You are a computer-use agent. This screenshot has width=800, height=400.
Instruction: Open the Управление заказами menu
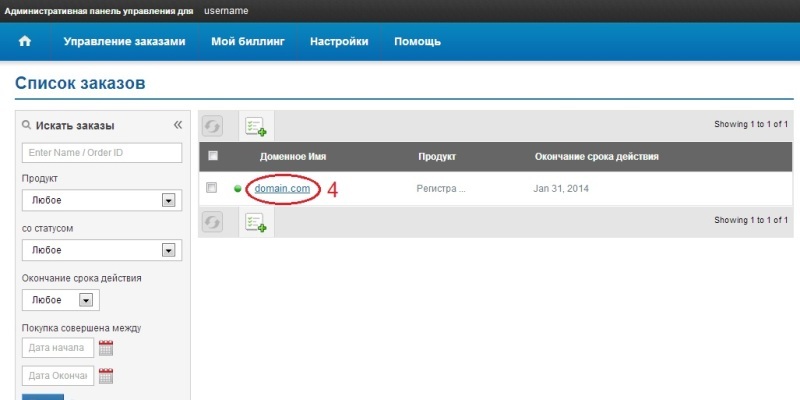click(124, 41)
